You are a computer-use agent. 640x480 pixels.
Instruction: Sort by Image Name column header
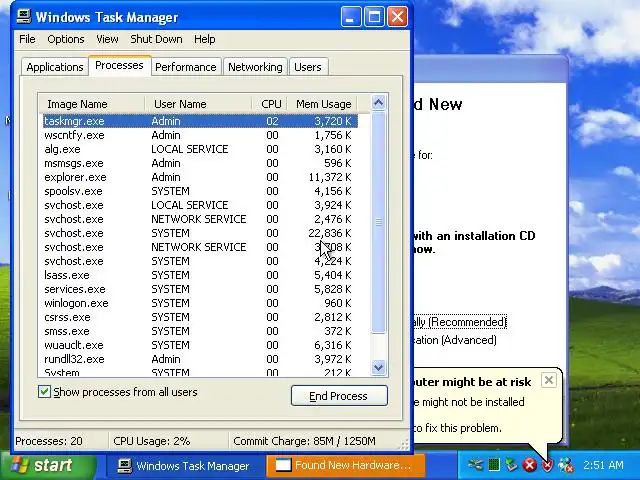92,104
